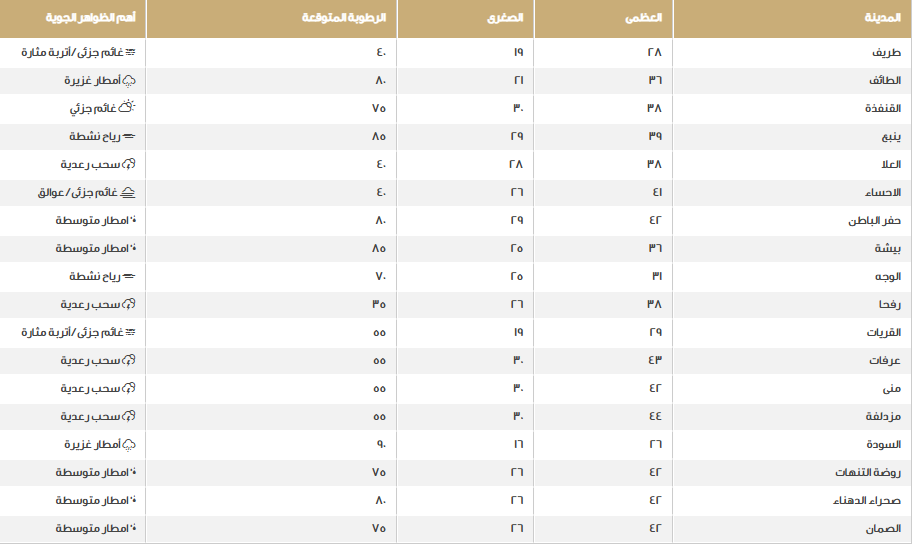Click the maximum temperature in منى row

click(656, 388)
